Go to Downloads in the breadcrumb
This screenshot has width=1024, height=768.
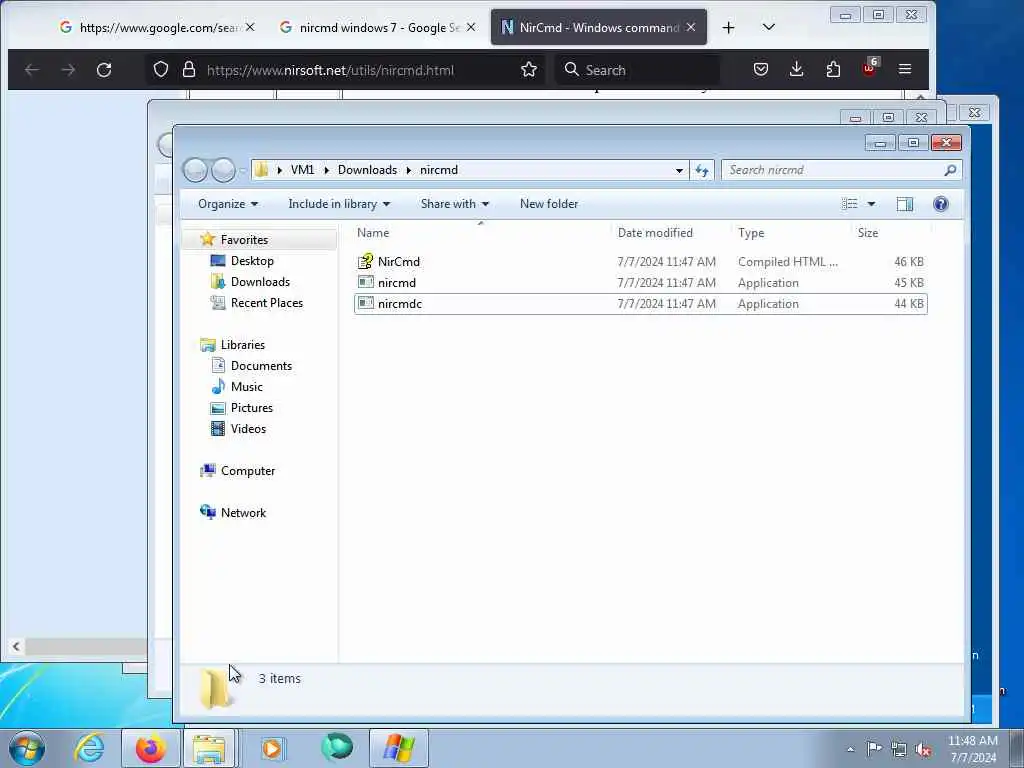(367, 170)
